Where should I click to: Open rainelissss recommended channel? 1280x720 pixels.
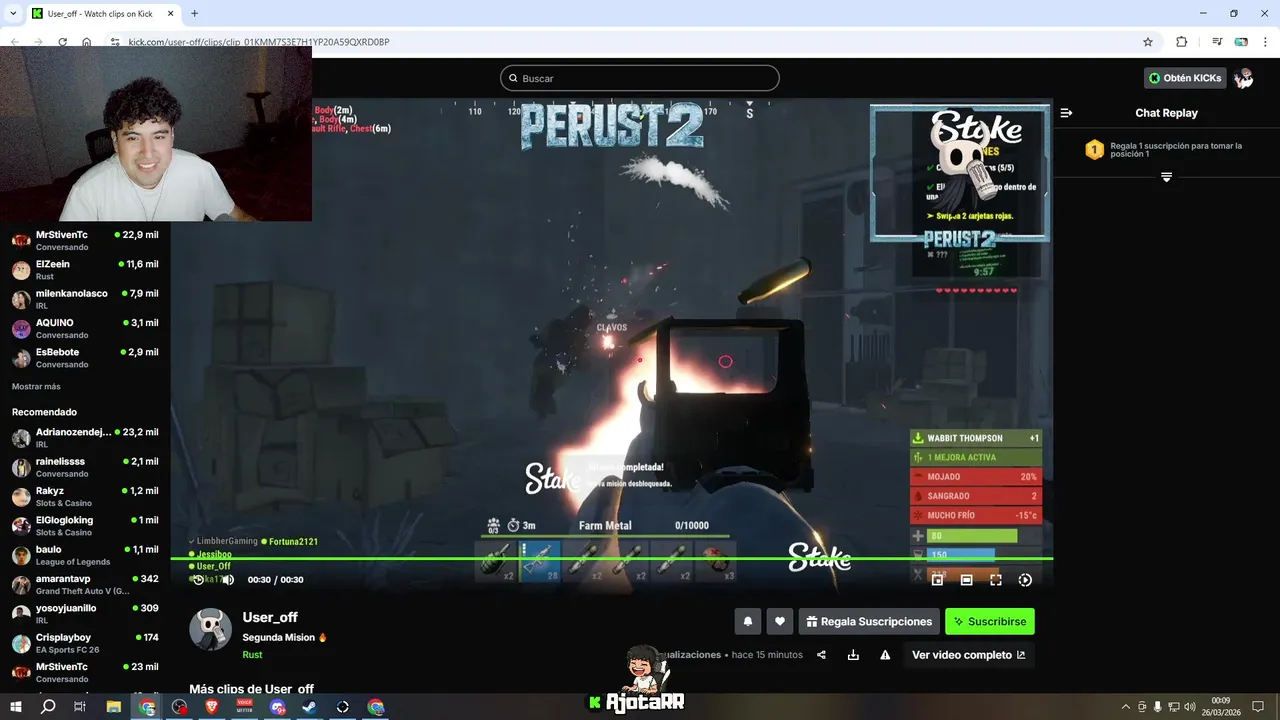coord(85,467)
